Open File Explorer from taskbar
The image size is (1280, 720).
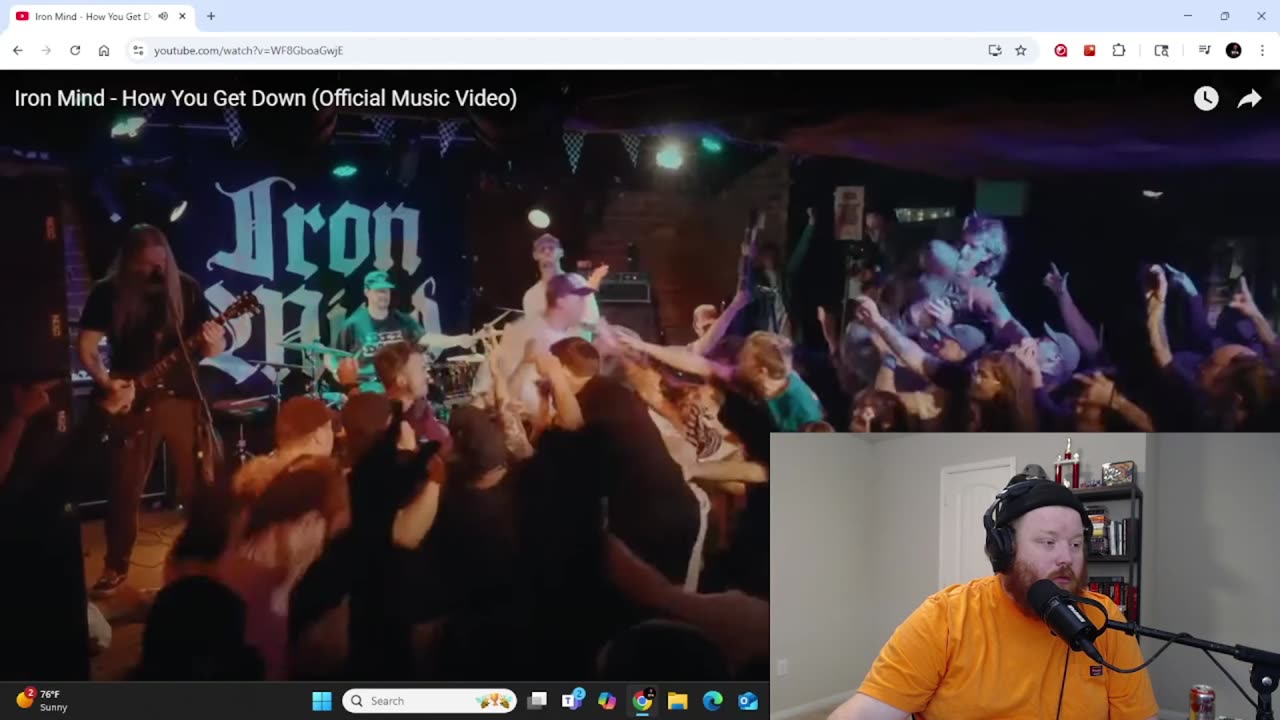click(x=678, y=701)
